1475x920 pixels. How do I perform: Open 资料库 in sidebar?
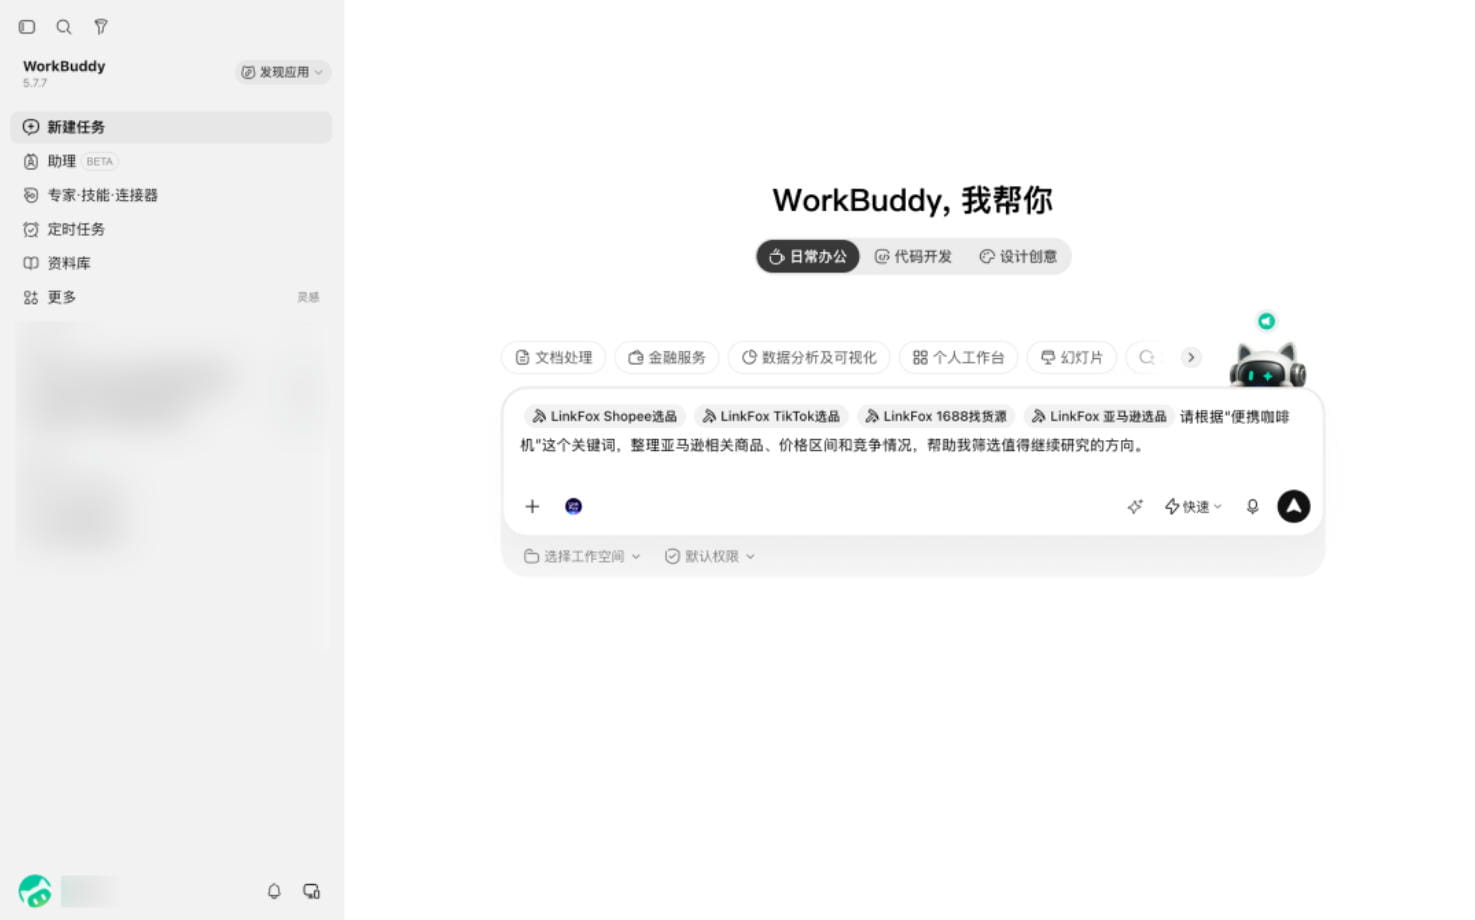pos(171,263)
